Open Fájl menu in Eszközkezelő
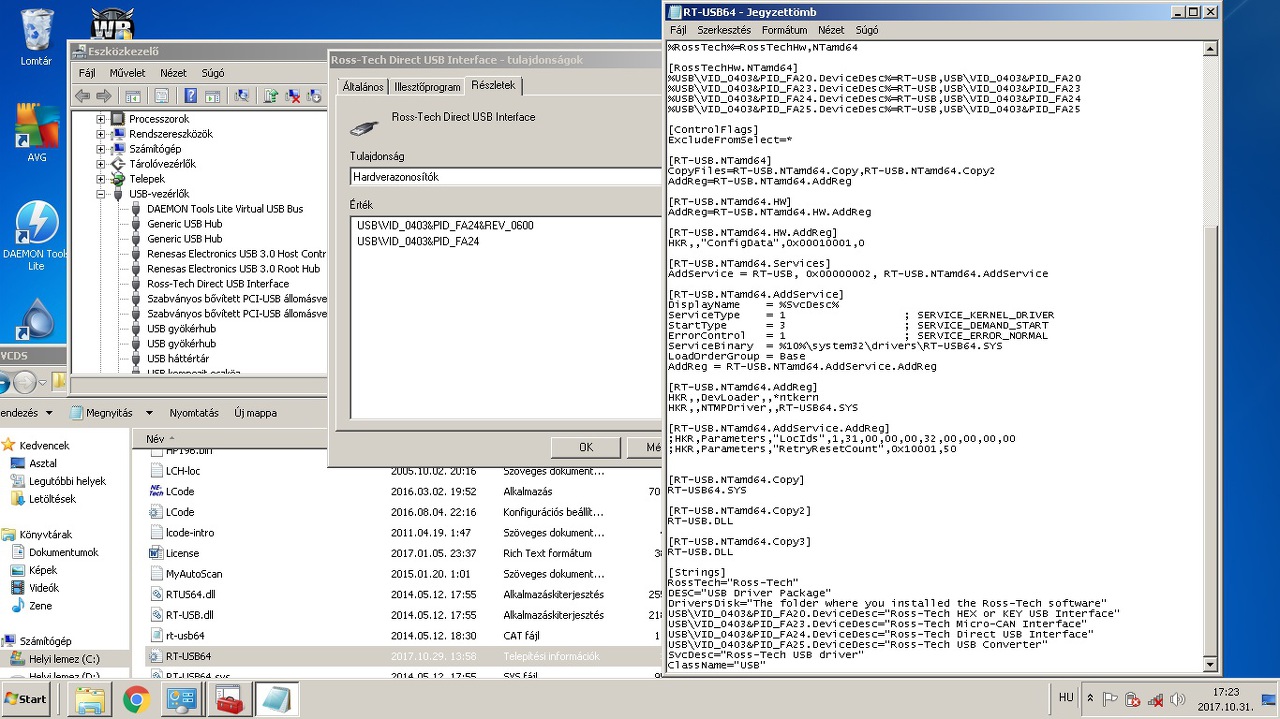The image size is (1280, 719). point(87,73)
